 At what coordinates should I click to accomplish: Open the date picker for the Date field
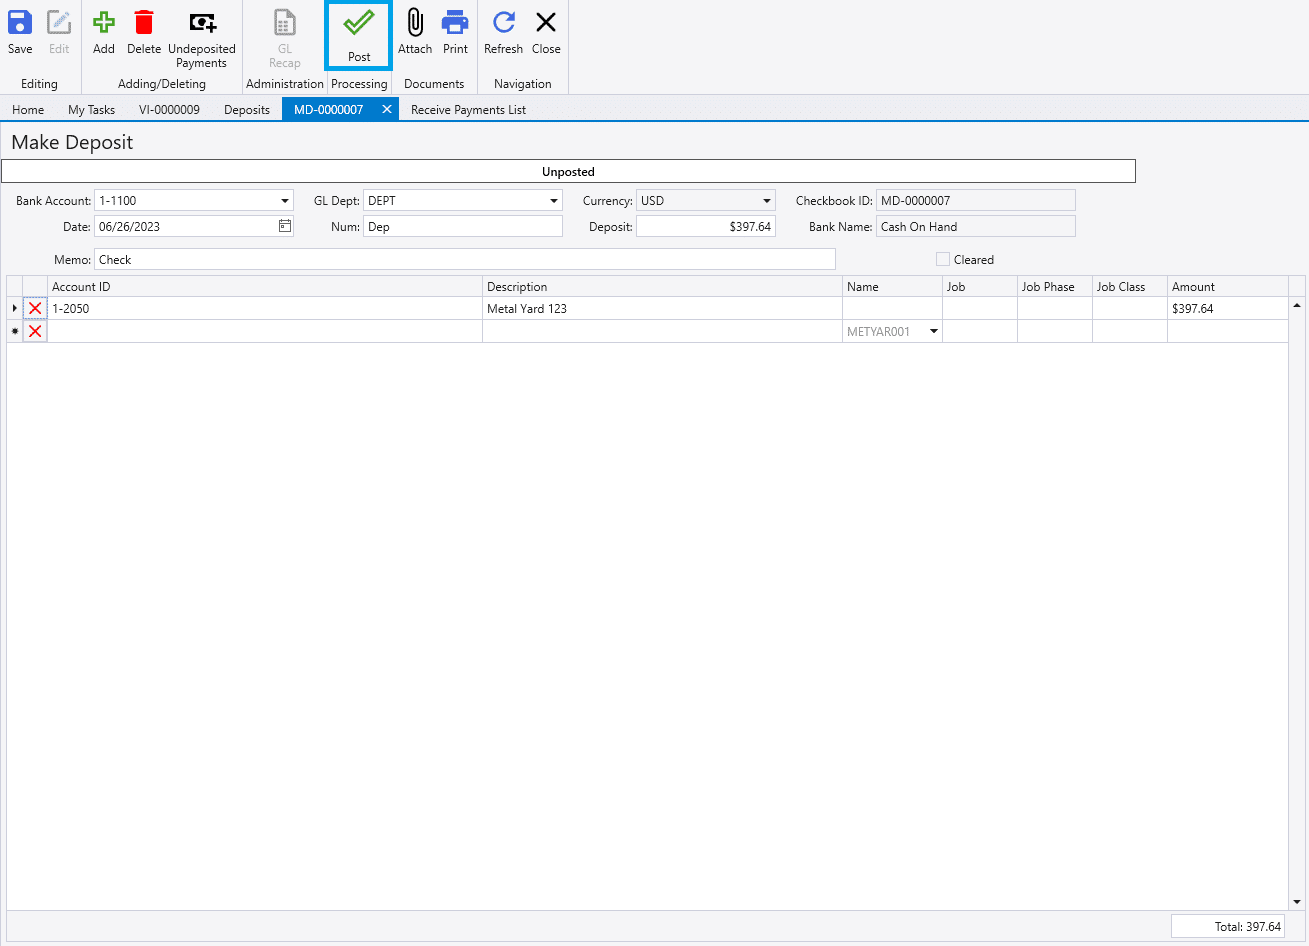tap(284, 226)
